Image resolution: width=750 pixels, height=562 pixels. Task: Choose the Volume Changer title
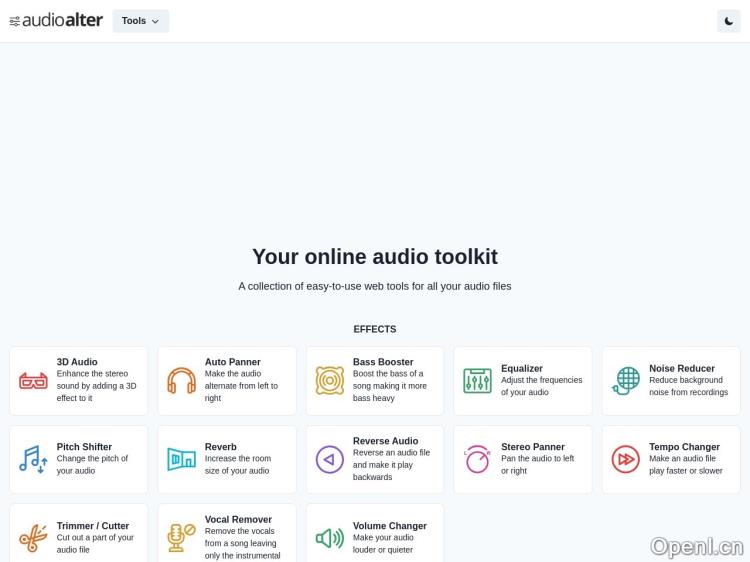(390, 526)
